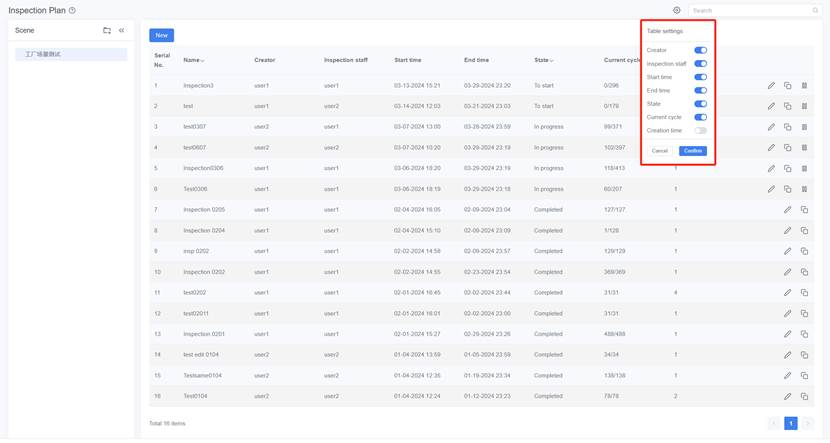Turn off the Current cycle toggle
This screenshot has height=443, width=830.
700,117
